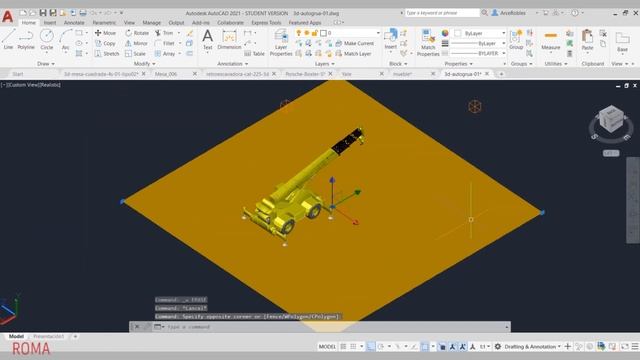Click the in-viewport Custom View label

point(22,85)
